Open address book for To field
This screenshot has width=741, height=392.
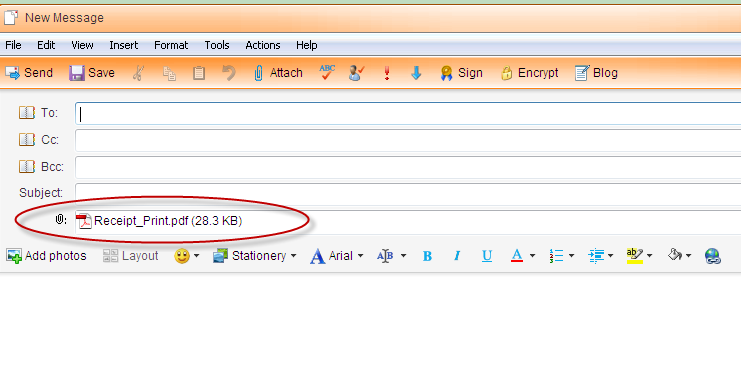click(x=27, y=113)
